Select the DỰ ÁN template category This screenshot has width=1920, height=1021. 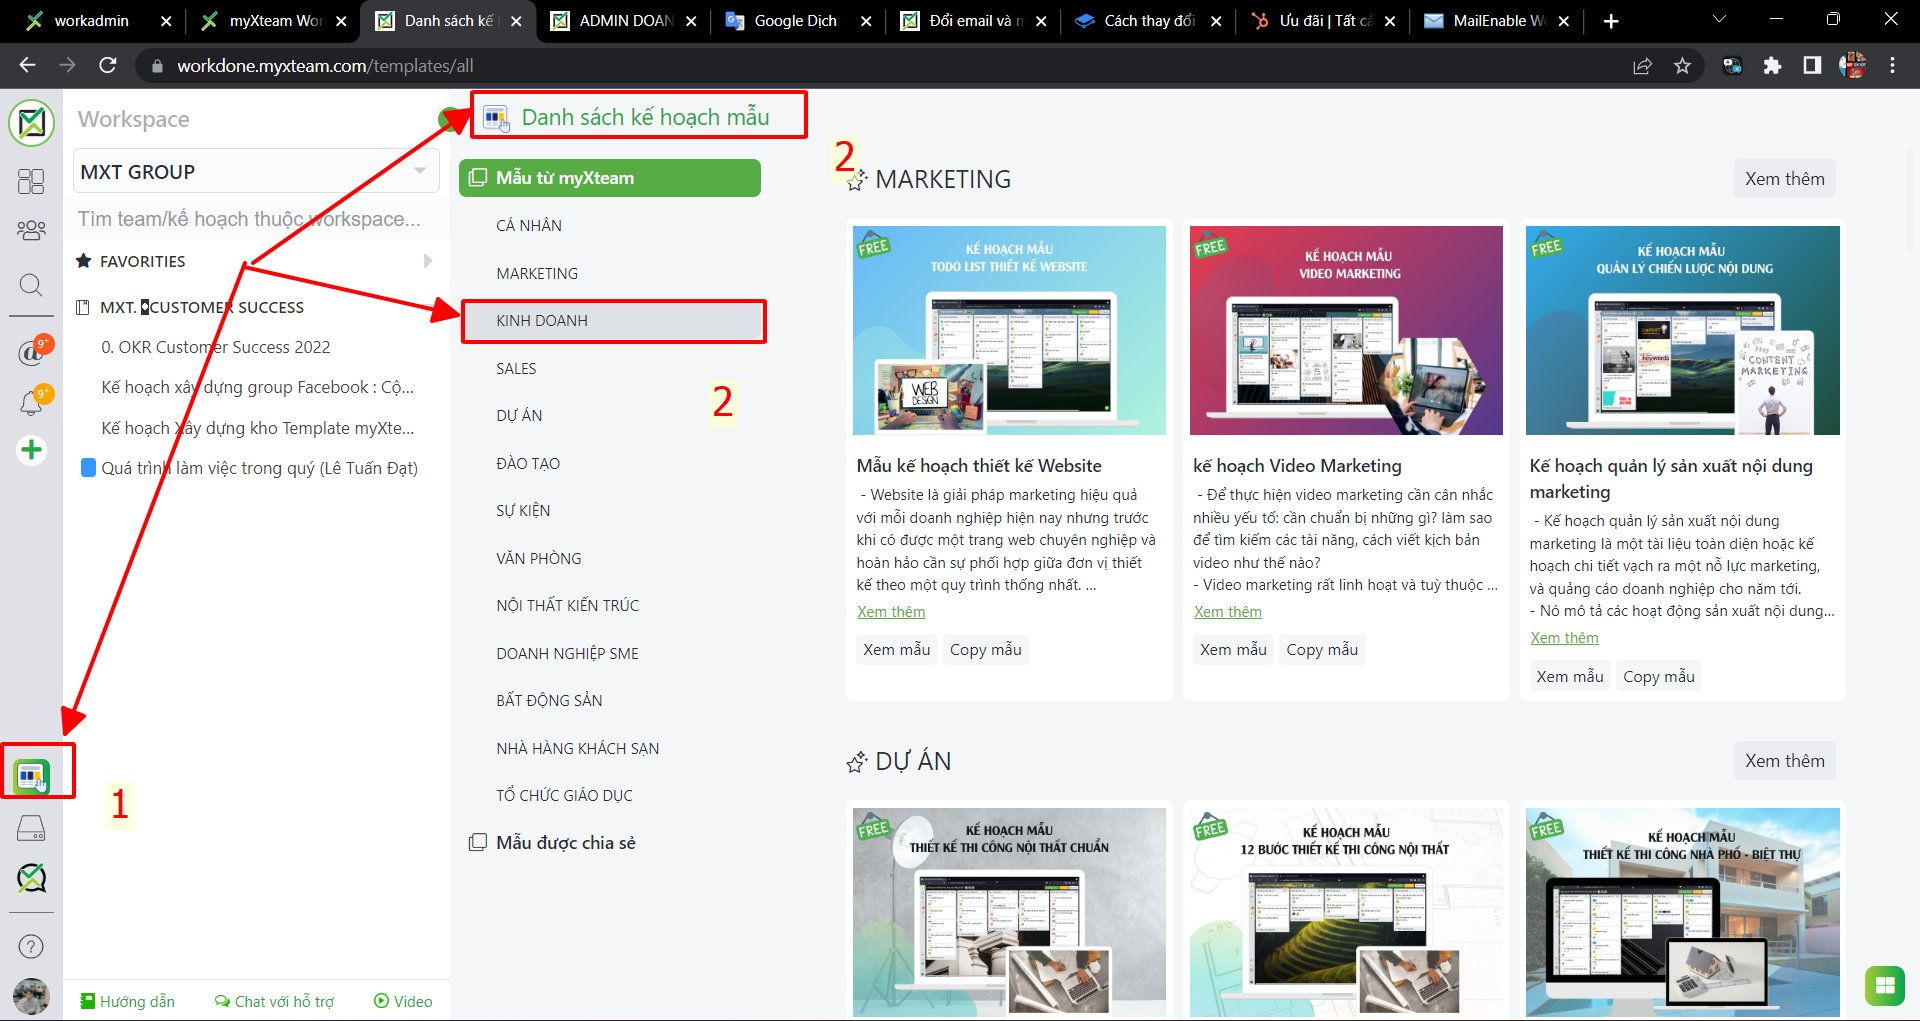[x=519, y=416]
